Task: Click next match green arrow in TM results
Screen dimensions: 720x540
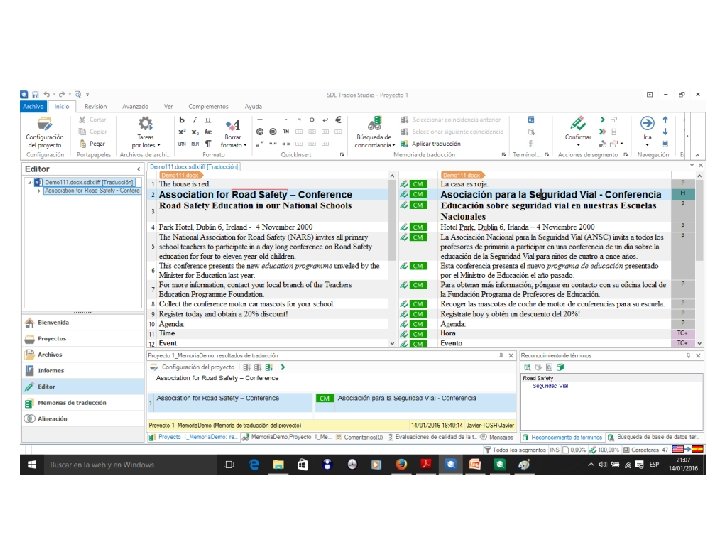Action: [283, 367]
